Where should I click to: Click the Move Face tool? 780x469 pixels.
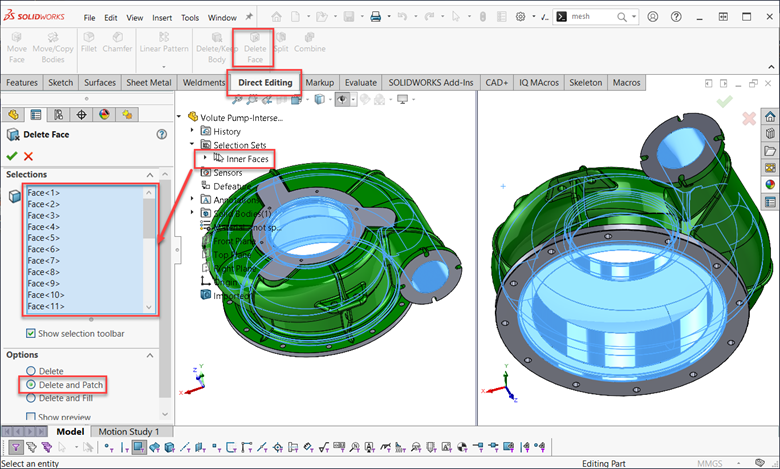16,48
